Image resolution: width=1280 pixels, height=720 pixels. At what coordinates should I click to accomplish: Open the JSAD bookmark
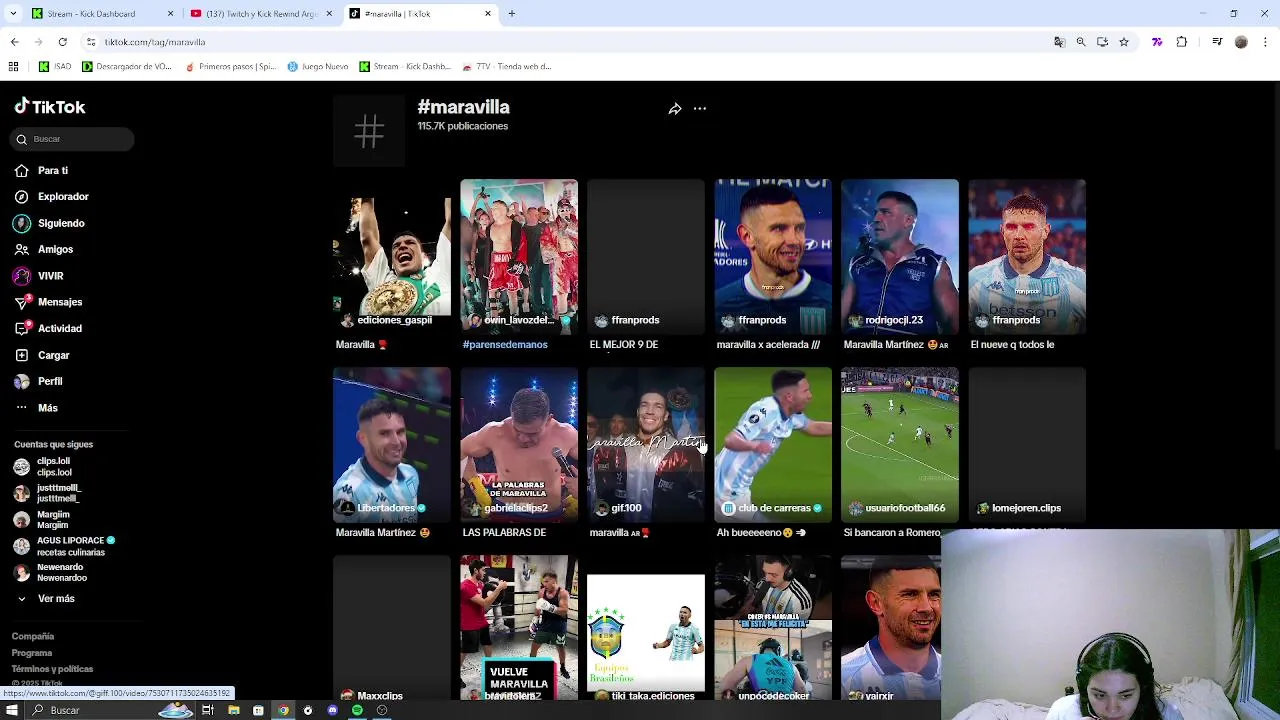click(x=55, y=67)
